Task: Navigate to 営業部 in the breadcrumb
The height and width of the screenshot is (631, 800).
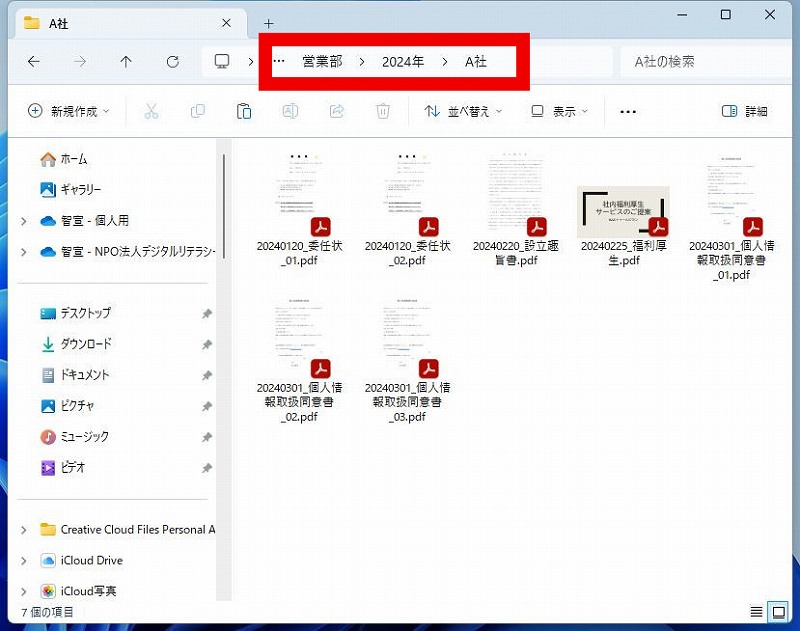Action: click(322, 62)
